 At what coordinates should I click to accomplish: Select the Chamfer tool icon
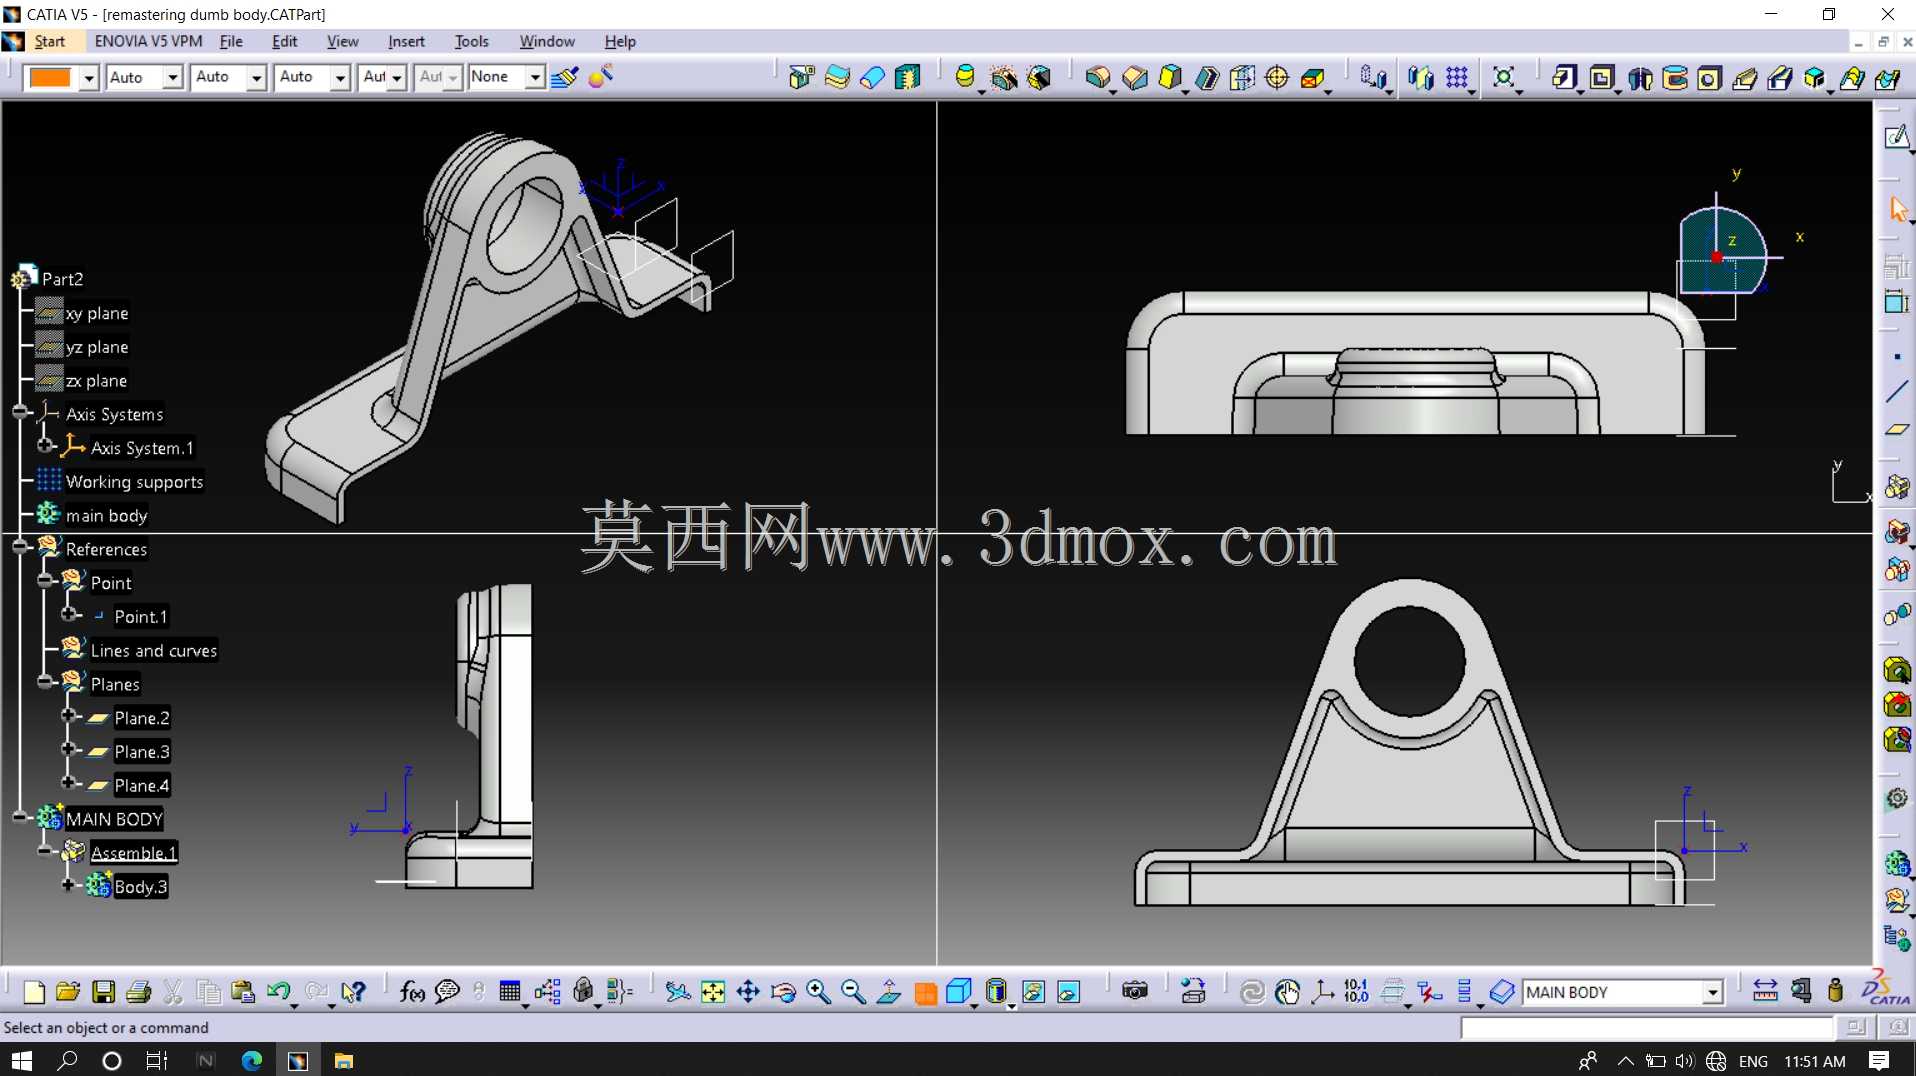(1135, 78)
